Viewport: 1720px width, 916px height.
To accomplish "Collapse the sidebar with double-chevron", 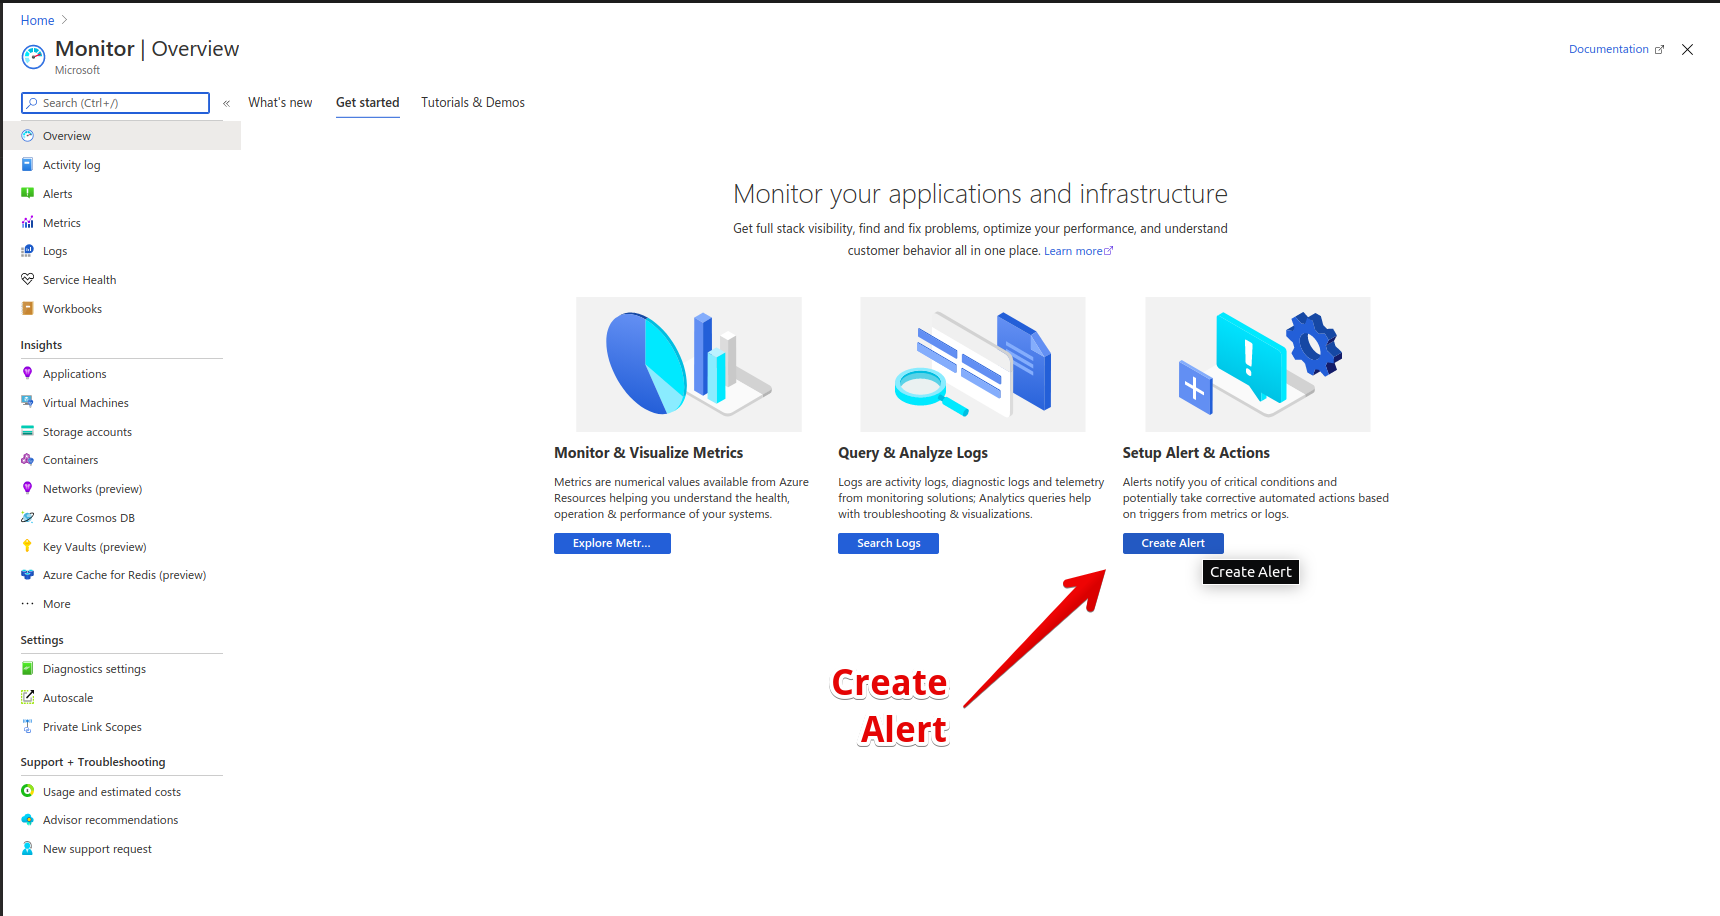I will click(226, 103).
